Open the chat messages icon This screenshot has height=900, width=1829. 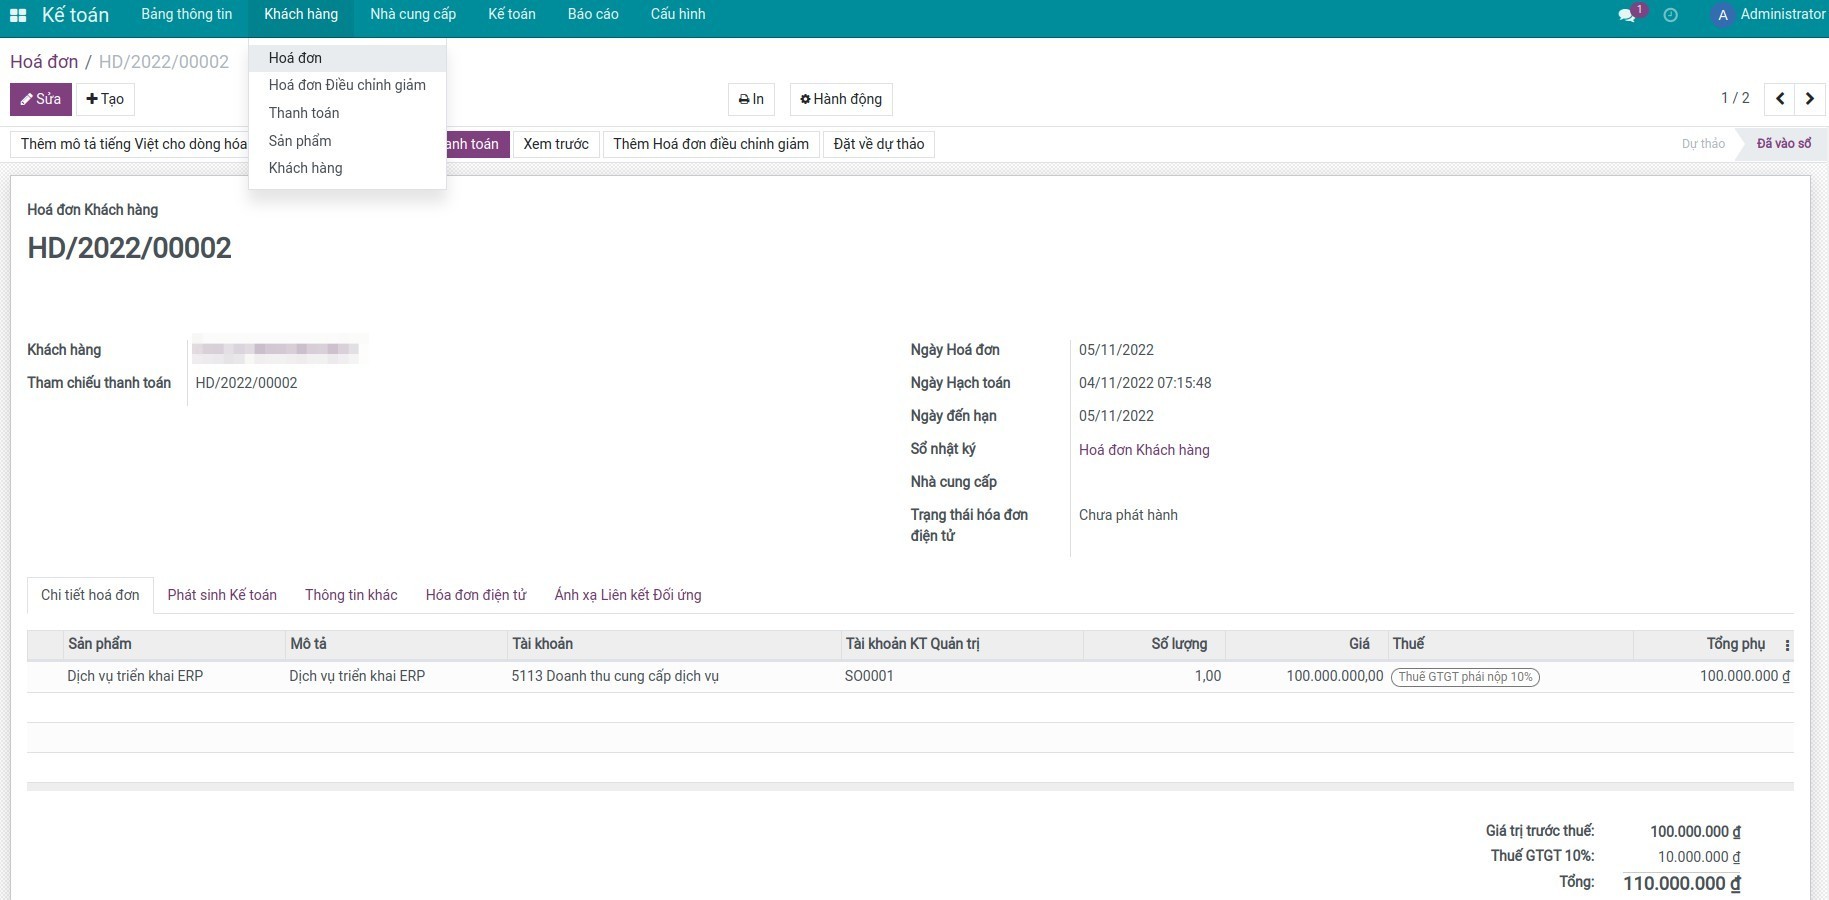pos(1627,15)
